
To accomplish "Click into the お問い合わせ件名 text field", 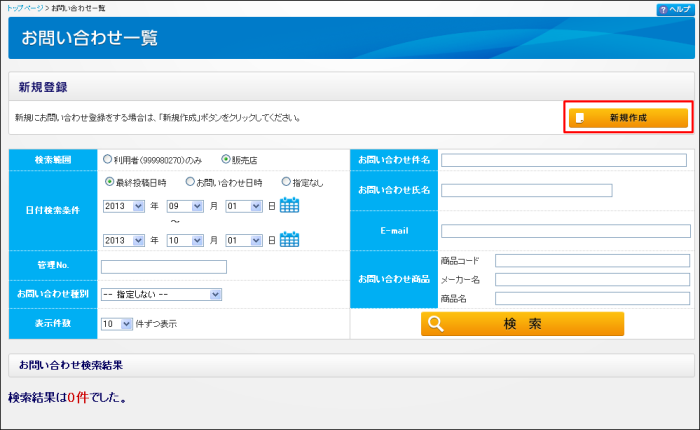I will [x=564, y=160].
